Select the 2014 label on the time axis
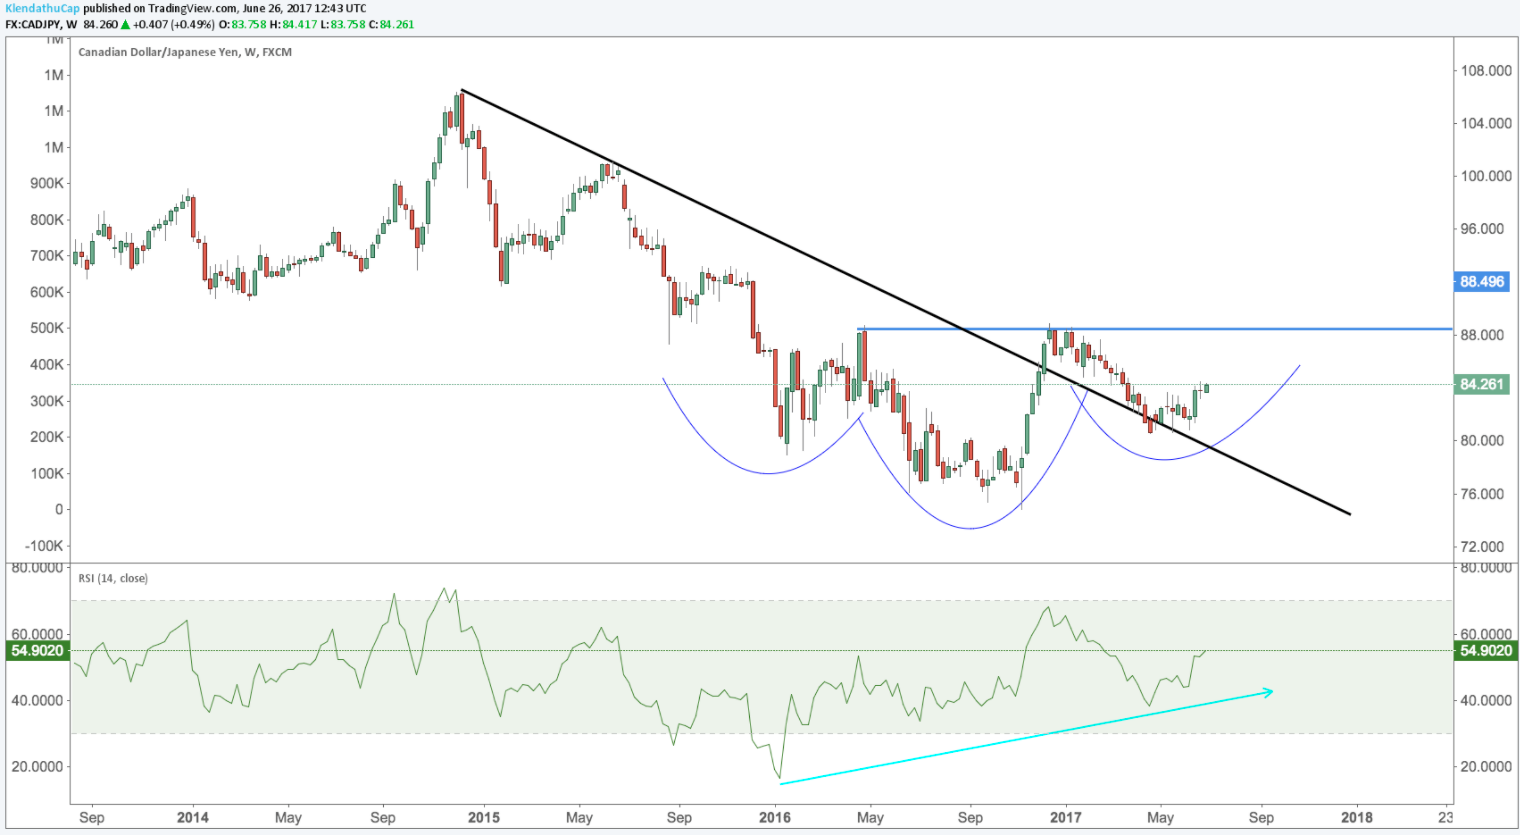This screenshot has width=1520, height=835. click(x=192, y=818)
